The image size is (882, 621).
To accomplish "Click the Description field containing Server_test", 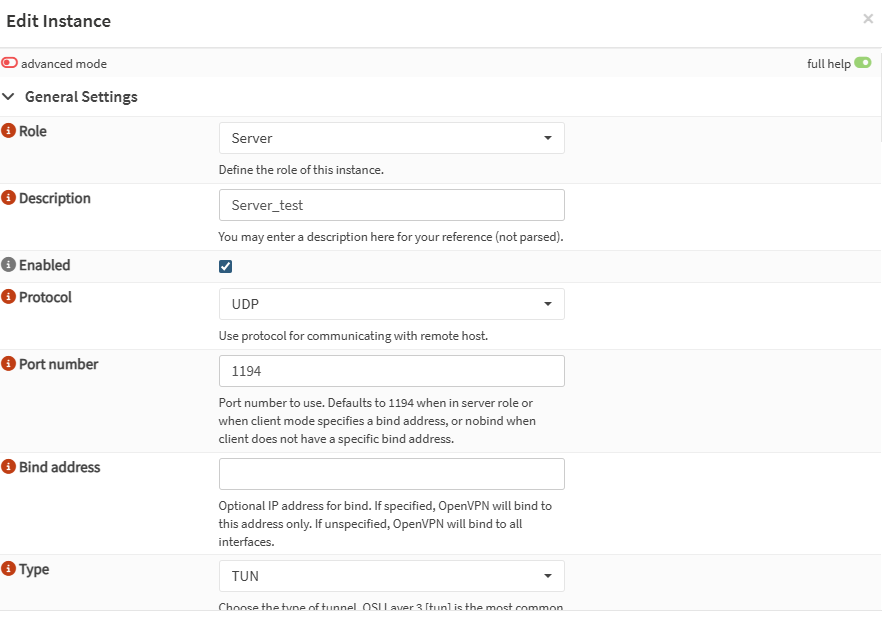I will [x=391, y=205].
